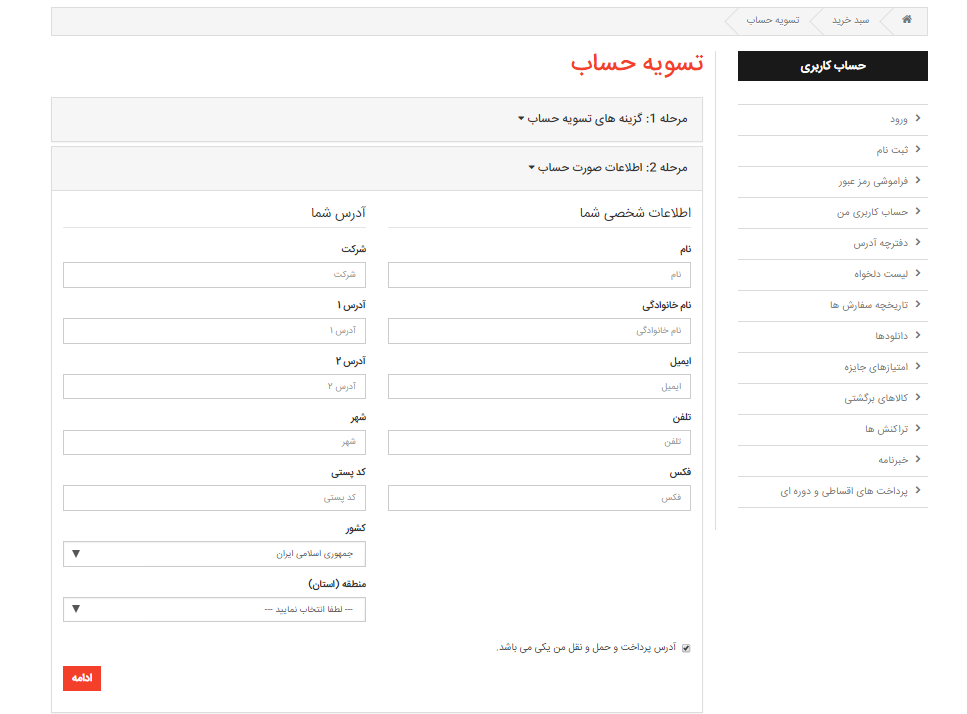Screen dimensions: 967x714
Task: Click the chevron icon beside خبرنامه
Action: [918, 460]
